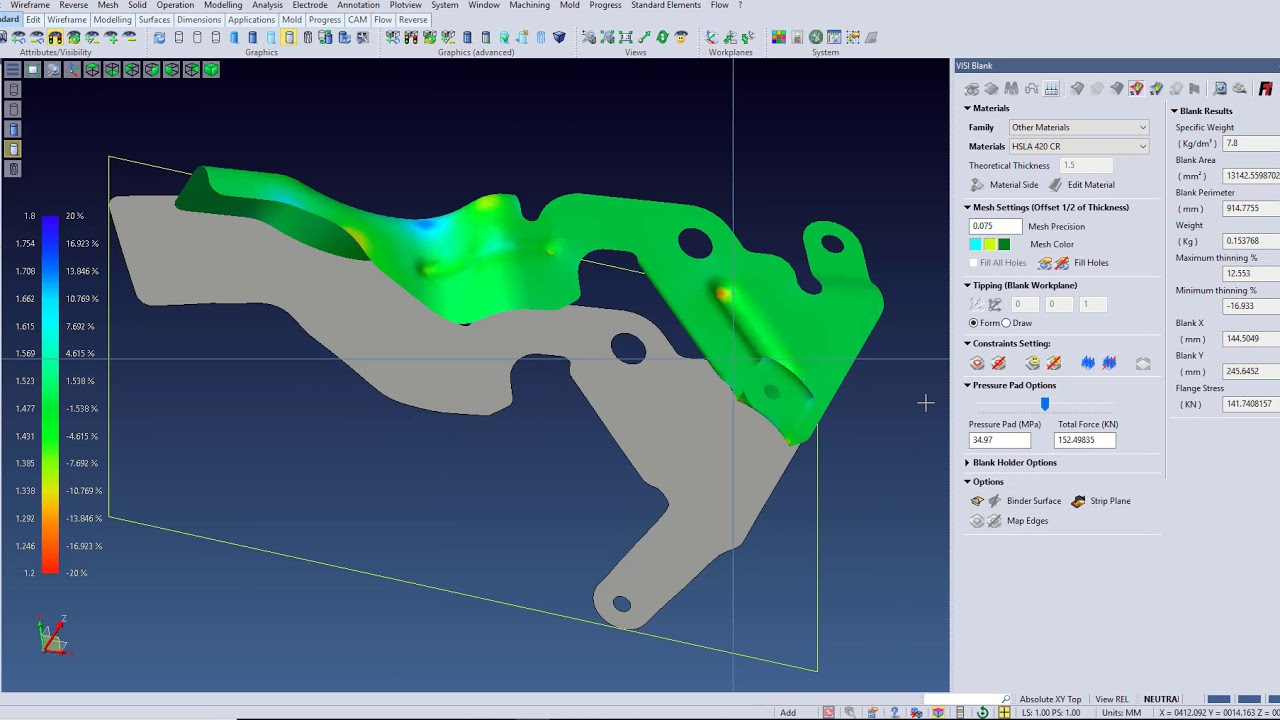Image resolution: width=1280 pixels, height=720 pixels.
Task: Click the Map Edges icon
Action: 977,521
